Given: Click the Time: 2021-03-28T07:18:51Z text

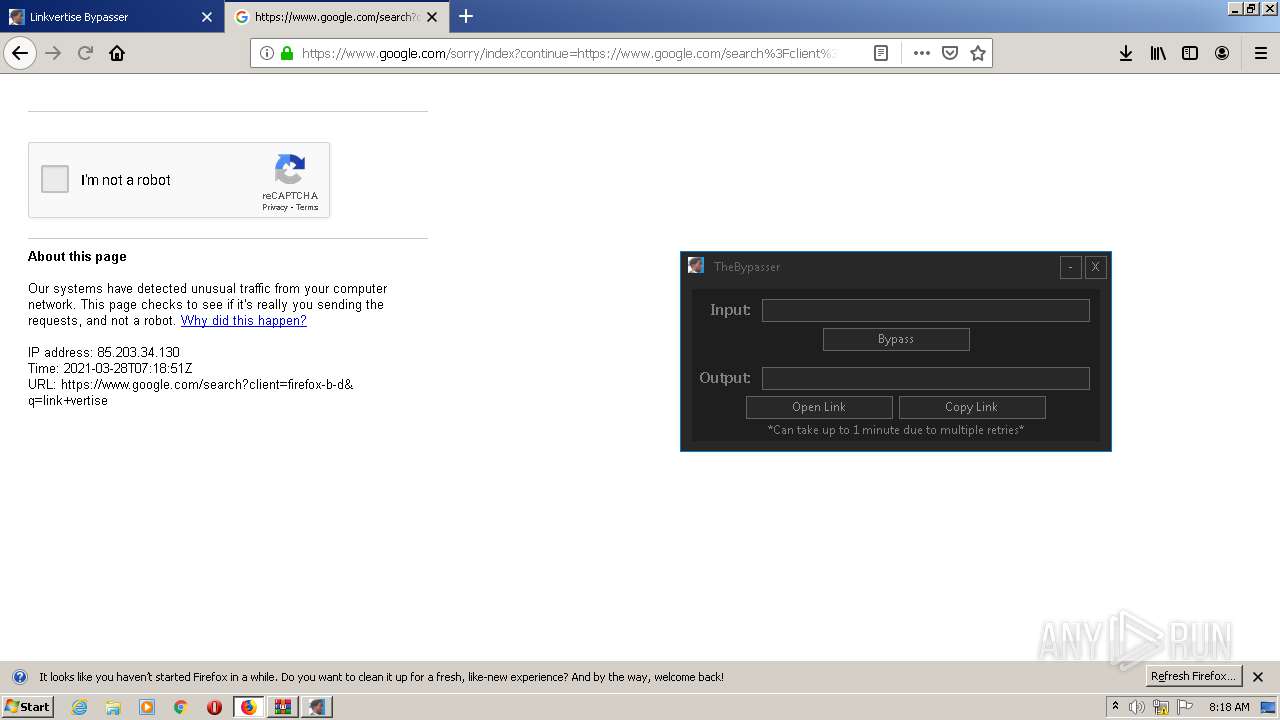Looking at the screenshot, I should [110, 369].
